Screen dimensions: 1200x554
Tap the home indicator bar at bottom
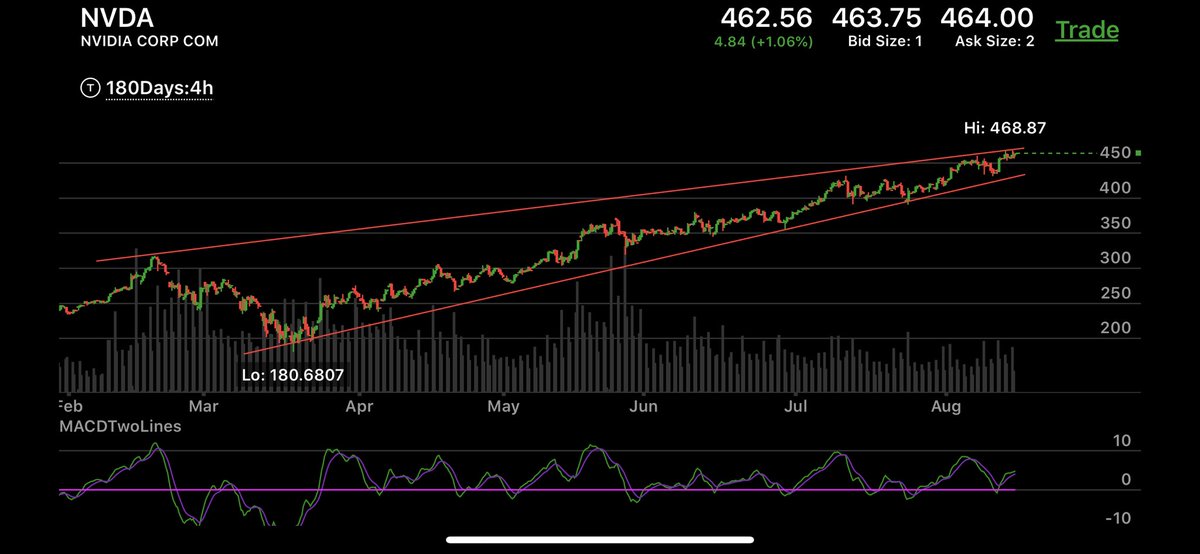click(599, 542)
